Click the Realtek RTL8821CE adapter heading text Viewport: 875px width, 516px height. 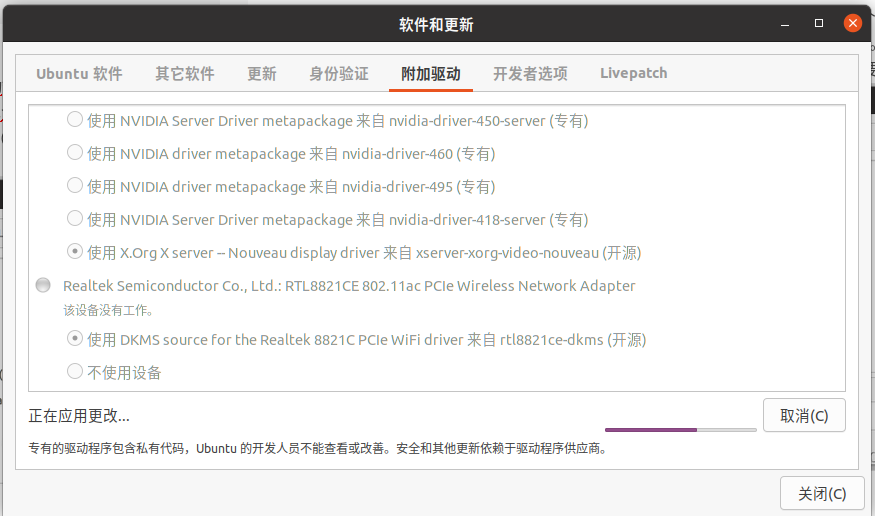coord(349,286)
